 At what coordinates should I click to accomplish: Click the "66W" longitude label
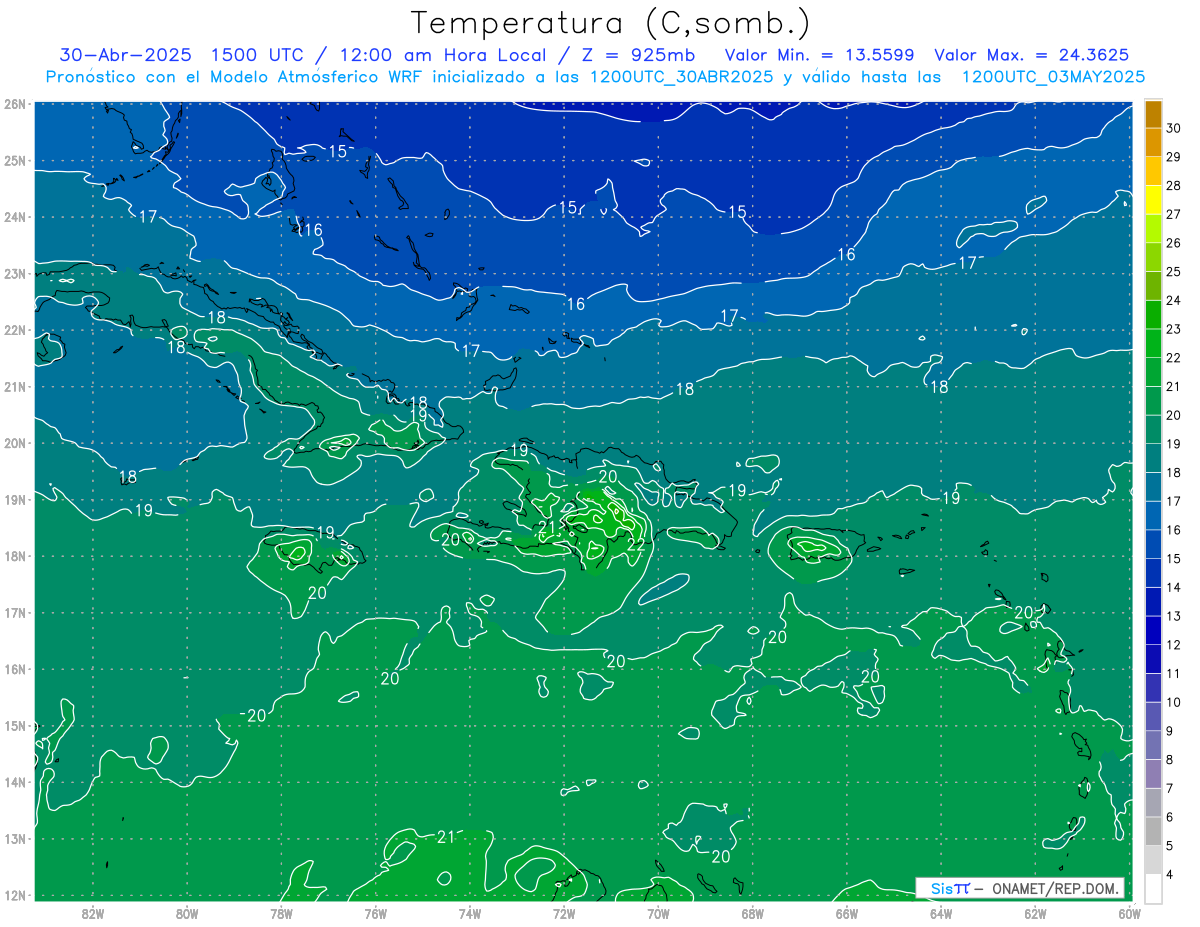(x=847, y=912)
